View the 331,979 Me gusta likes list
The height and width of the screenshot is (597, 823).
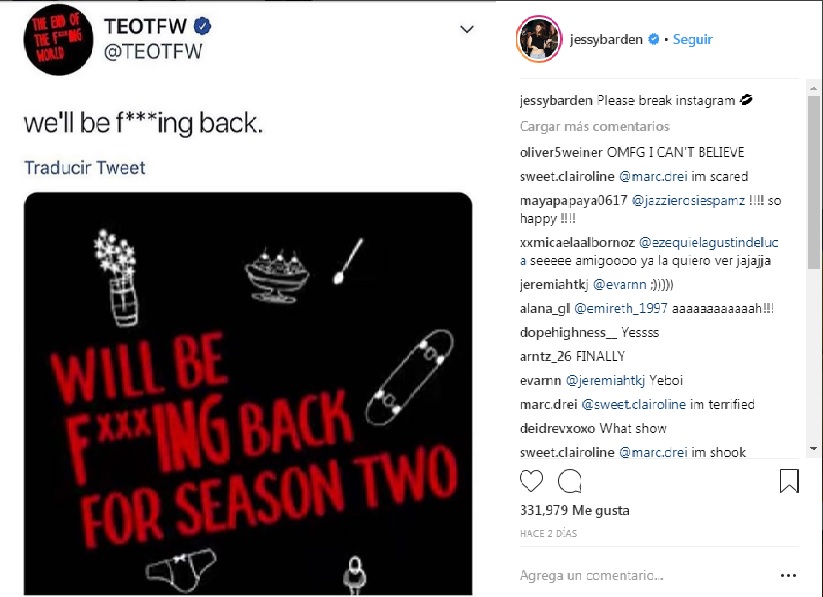coord(575,510)
